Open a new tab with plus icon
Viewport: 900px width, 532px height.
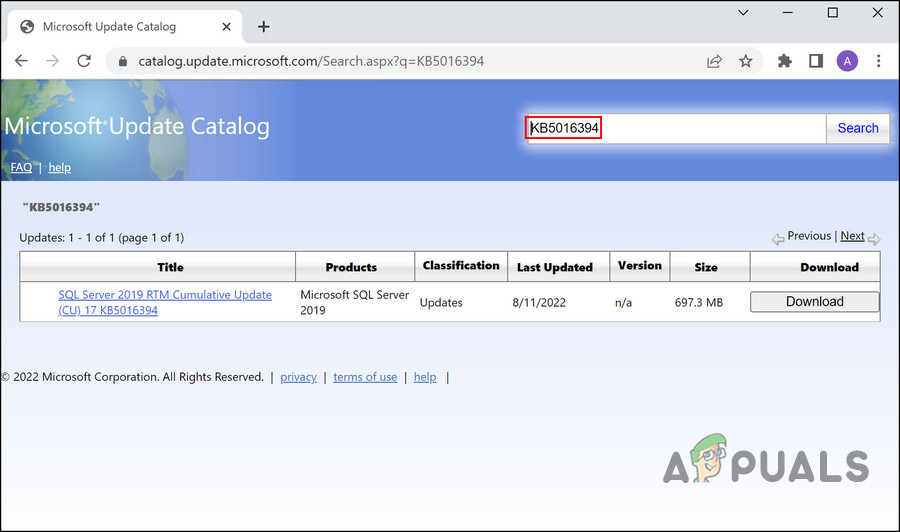click(263, 27)
